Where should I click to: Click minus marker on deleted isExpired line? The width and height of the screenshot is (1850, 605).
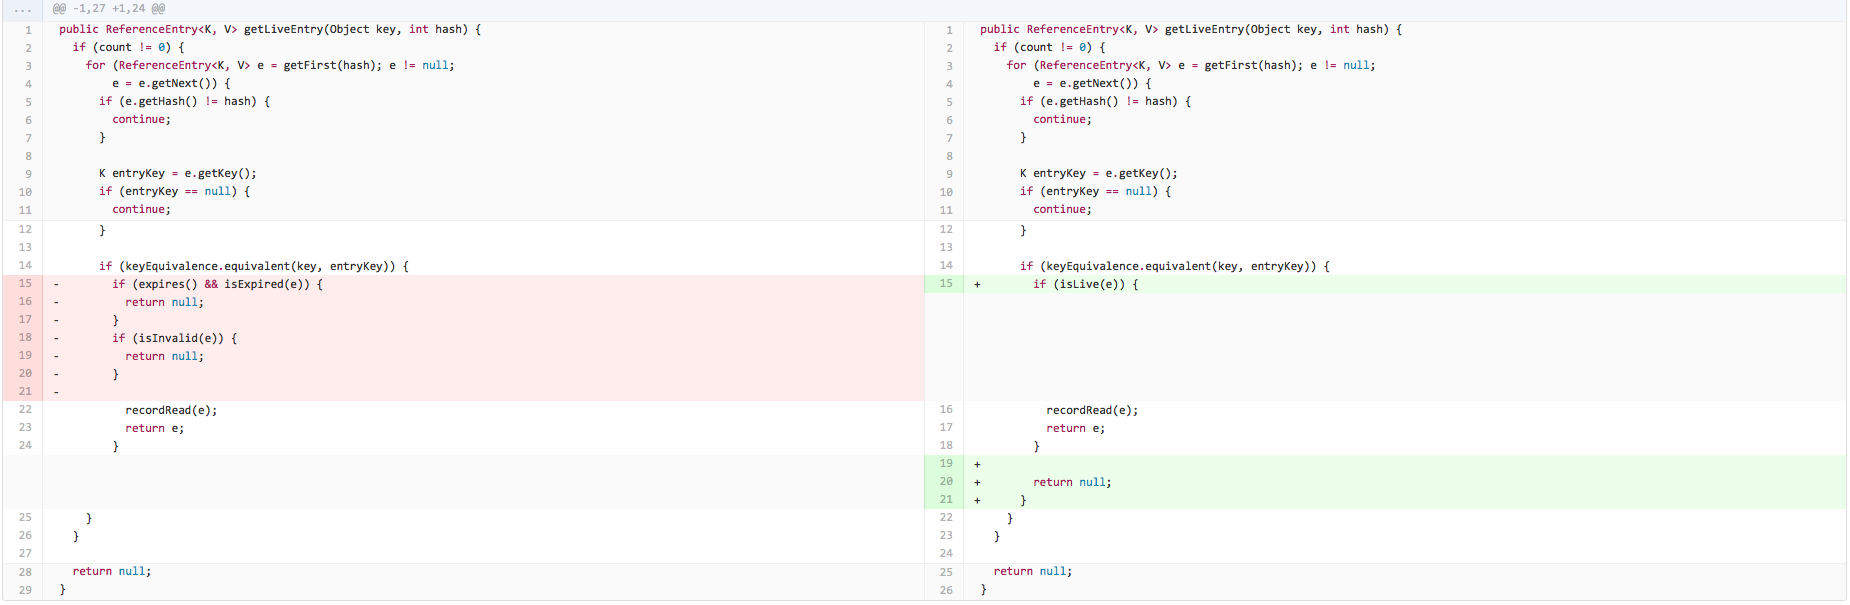[x=56, y=285]
